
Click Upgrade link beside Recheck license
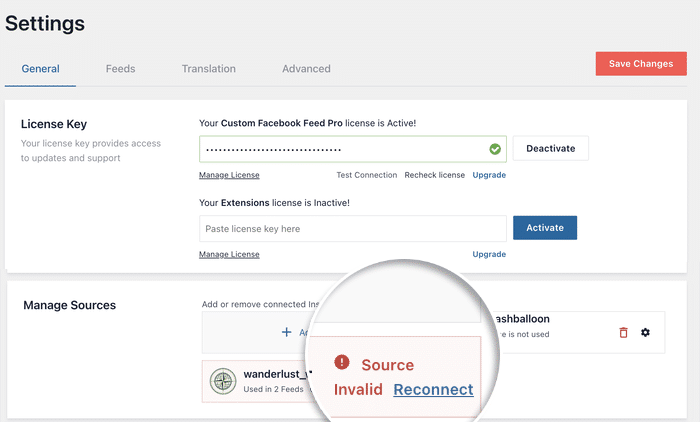click(489, 175)
